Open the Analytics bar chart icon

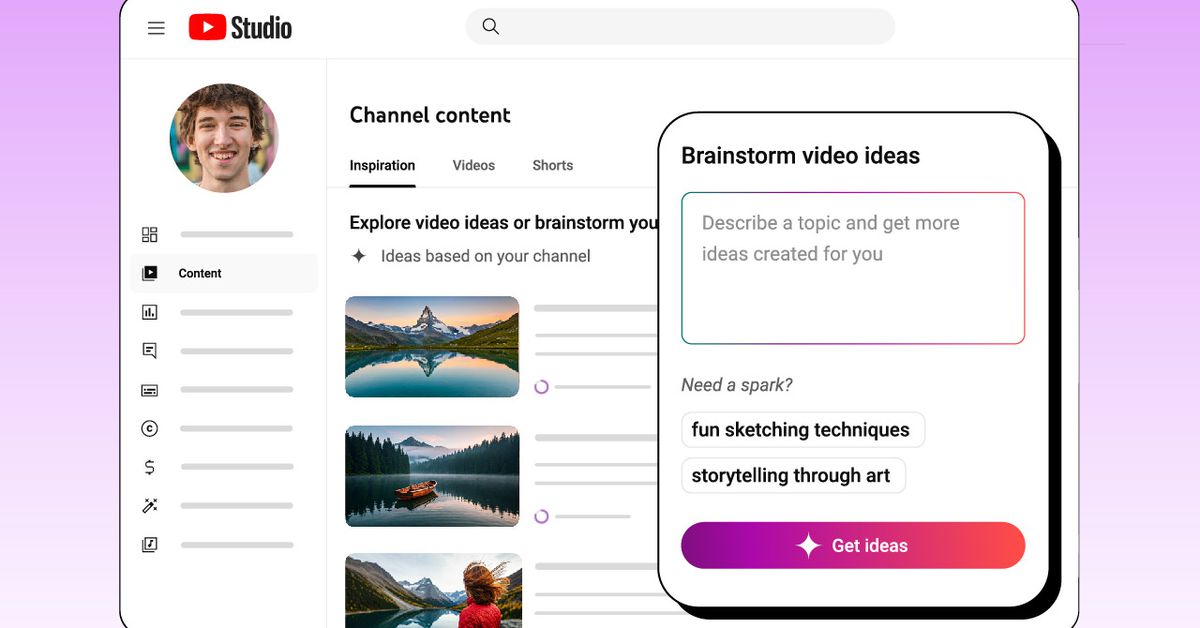click(150, 312)
